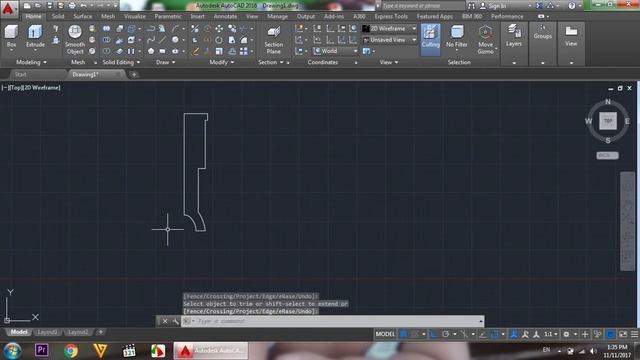Open status bar Customization menu icon

coord(635,334)
